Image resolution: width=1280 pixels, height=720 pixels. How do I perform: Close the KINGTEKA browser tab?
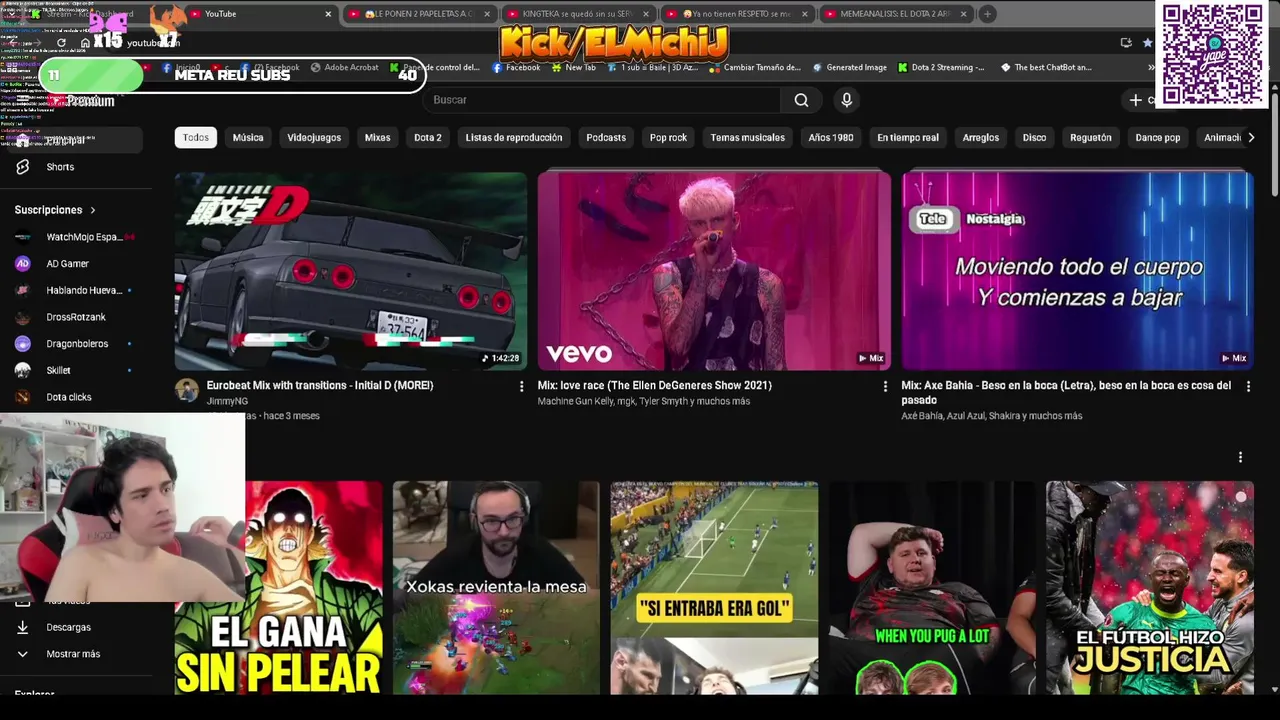[x=645, y=14]
